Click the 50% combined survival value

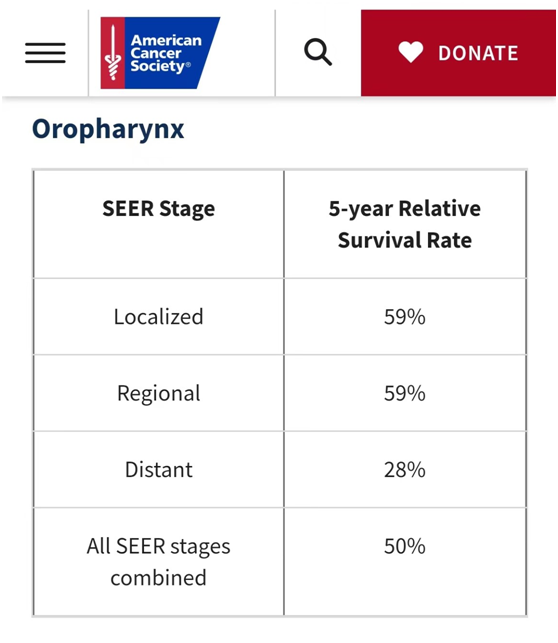click(x=405, y=546)
